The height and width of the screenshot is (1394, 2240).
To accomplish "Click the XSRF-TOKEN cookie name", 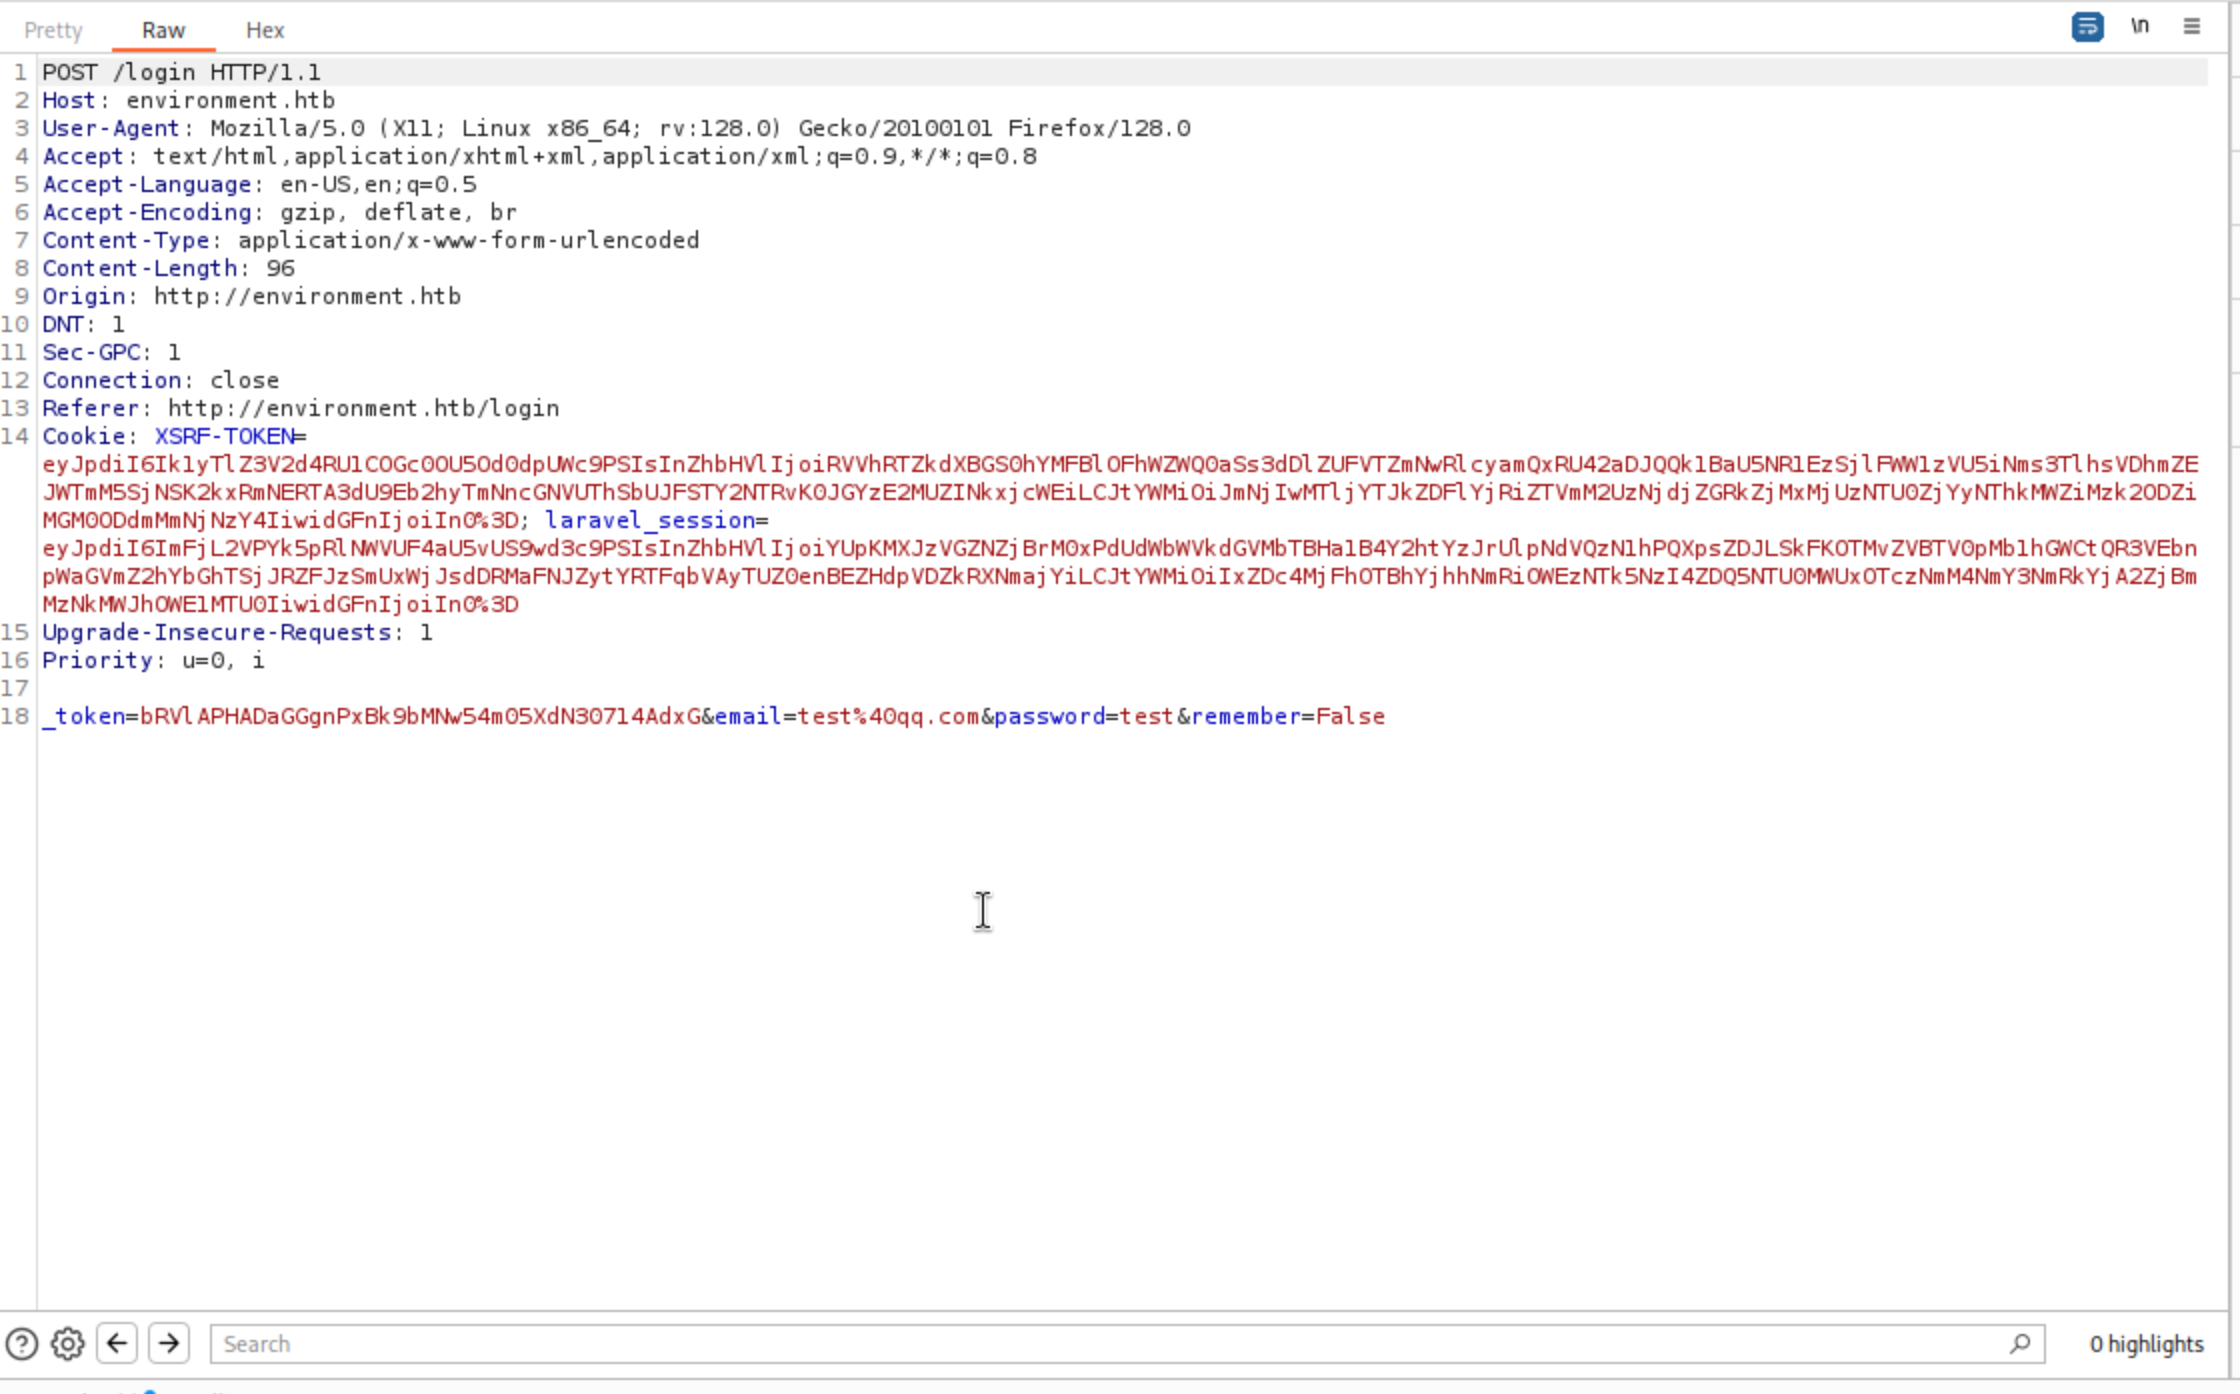I will (224, 436).
